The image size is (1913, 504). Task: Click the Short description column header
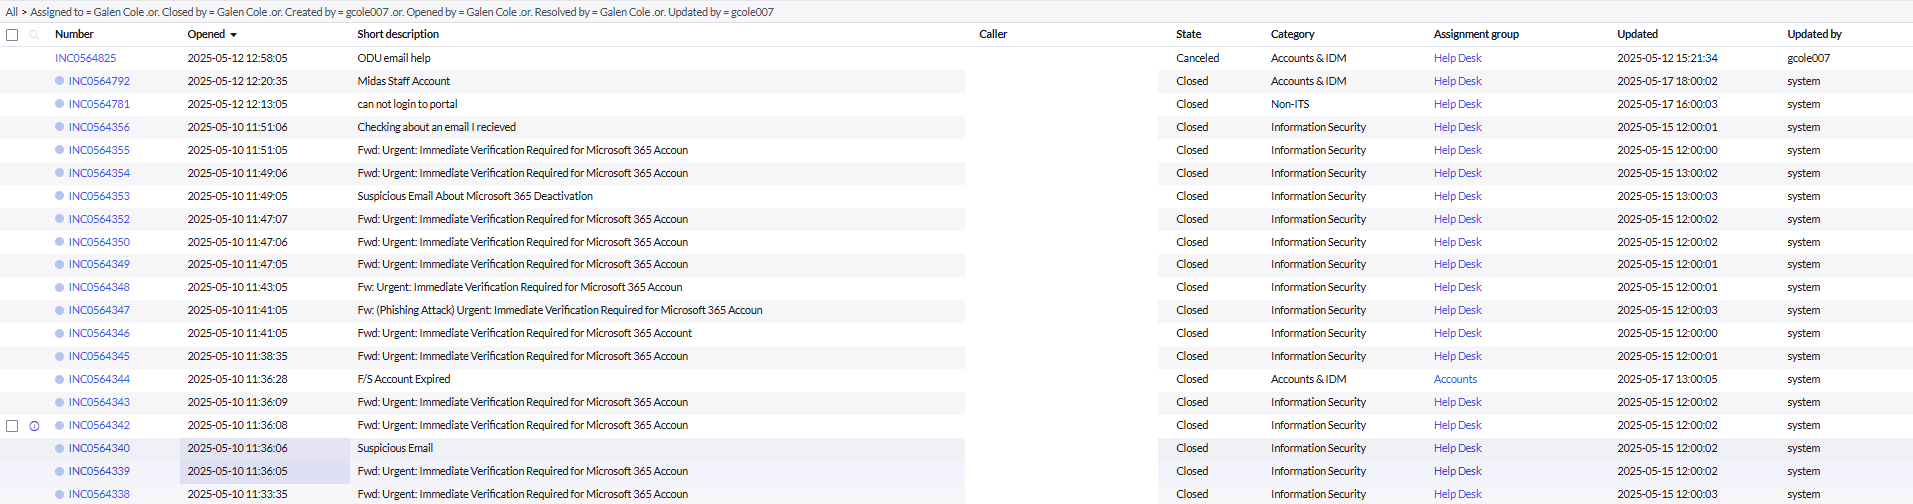coord(398,34)
